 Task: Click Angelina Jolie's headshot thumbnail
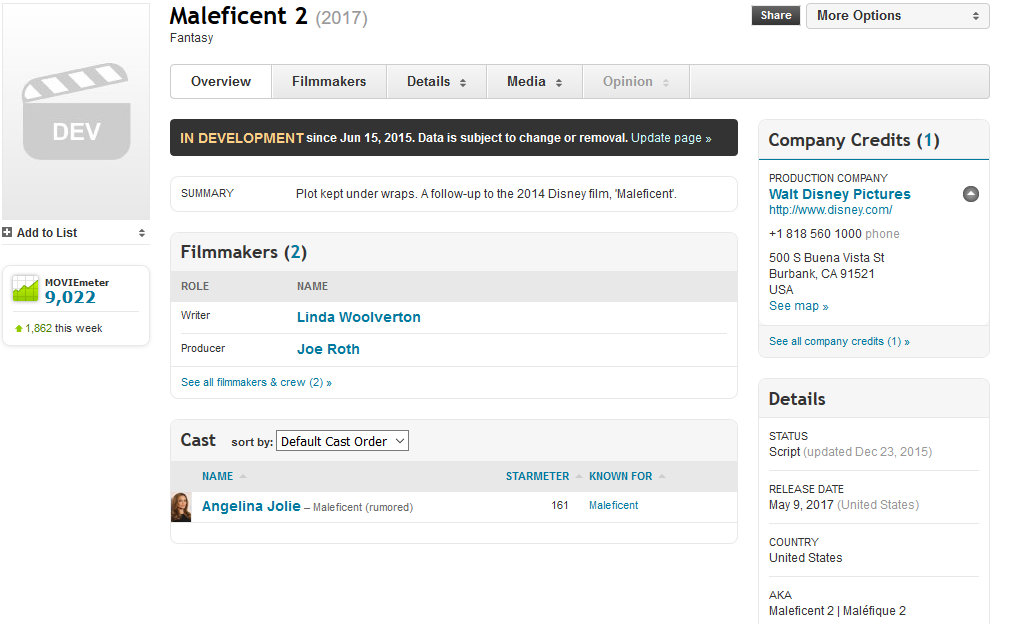(x=181, y=507)
